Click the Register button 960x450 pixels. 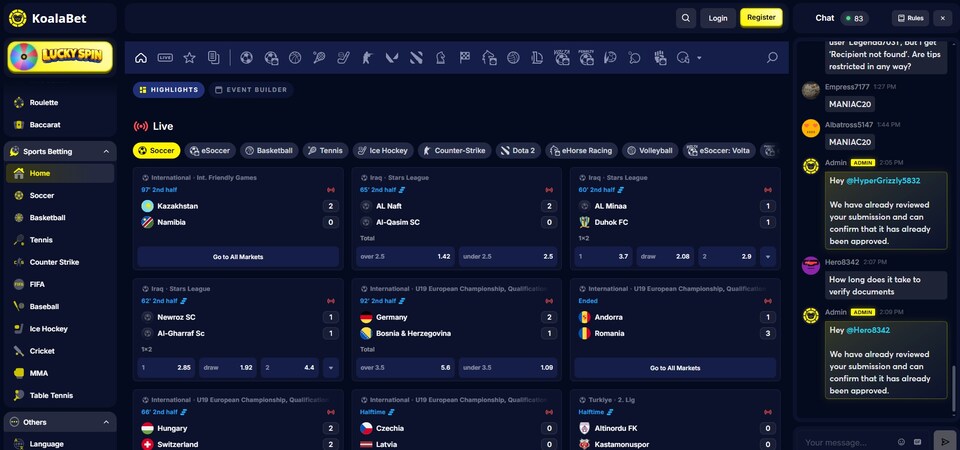pos(761,18)
